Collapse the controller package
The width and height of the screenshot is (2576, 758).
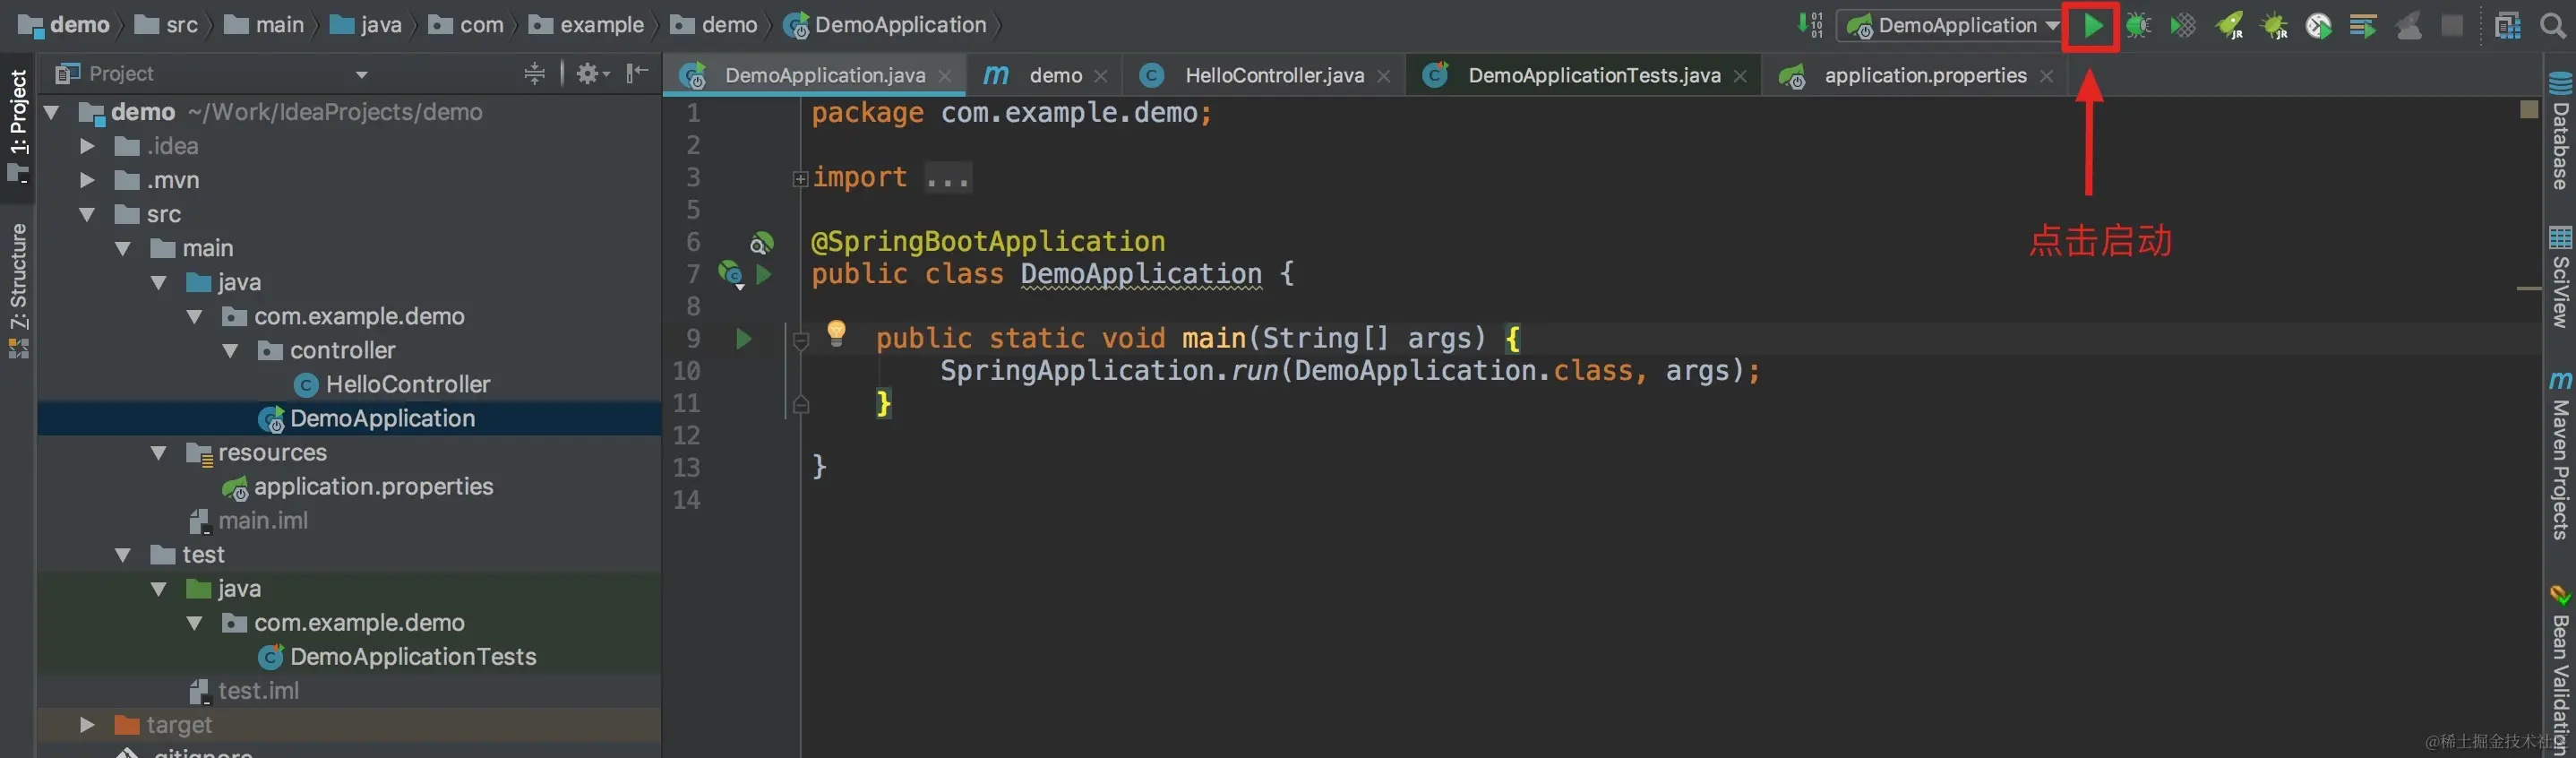click(230, 350)
